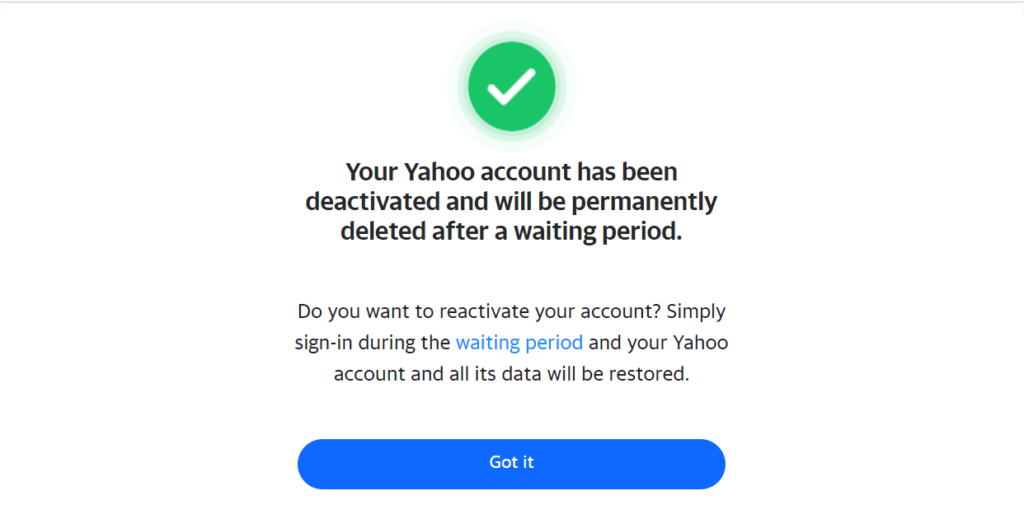Click heading line "deleted after a waiting period."
The height and width of the screenshot is (505, 1024).
[511, 232]
